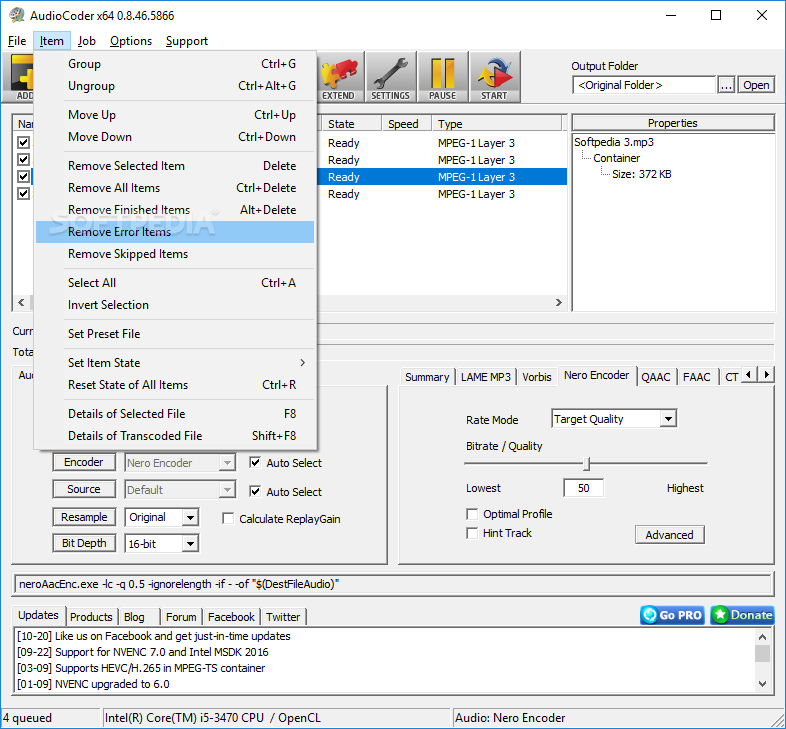The image size is (786, 729).
Task: Open the Support menu
Action: [x=186, y=41]
